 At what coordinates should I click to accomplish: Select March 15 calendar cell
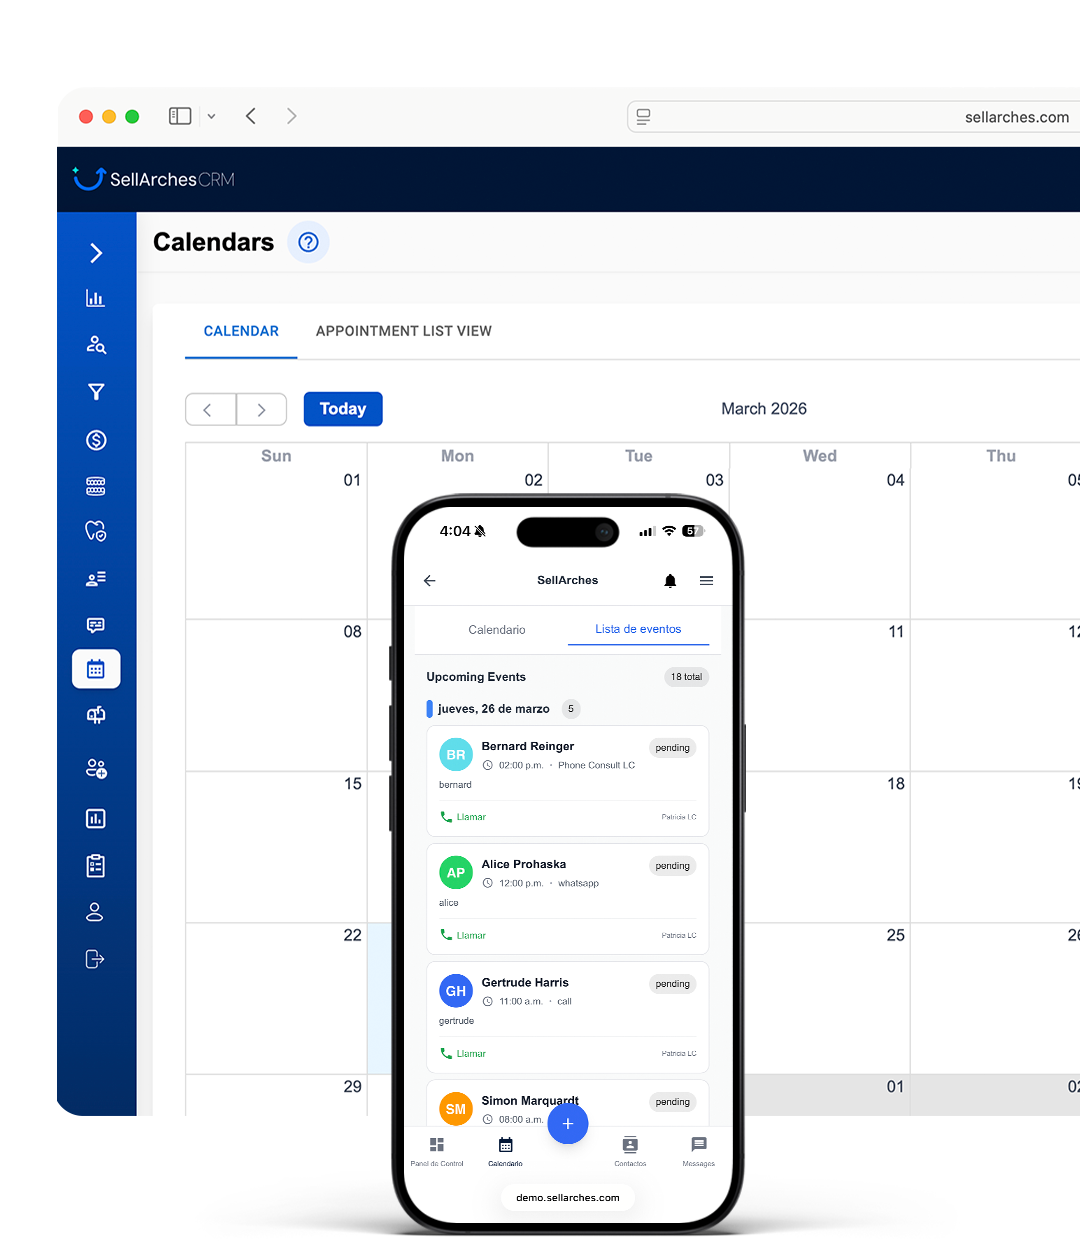276,846
